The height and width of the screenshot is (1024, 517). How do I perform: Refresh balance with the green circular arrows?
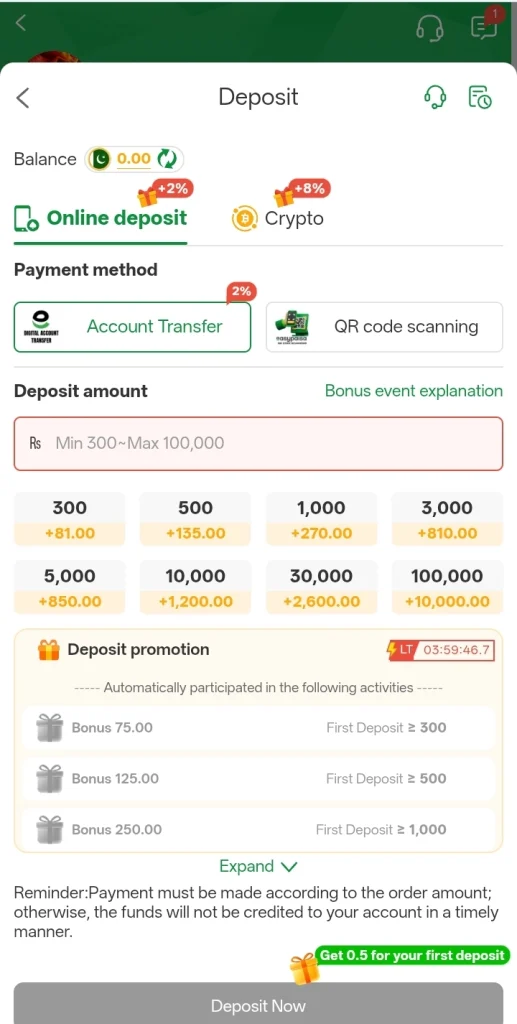pyautogui.click(x=168, y=159)
